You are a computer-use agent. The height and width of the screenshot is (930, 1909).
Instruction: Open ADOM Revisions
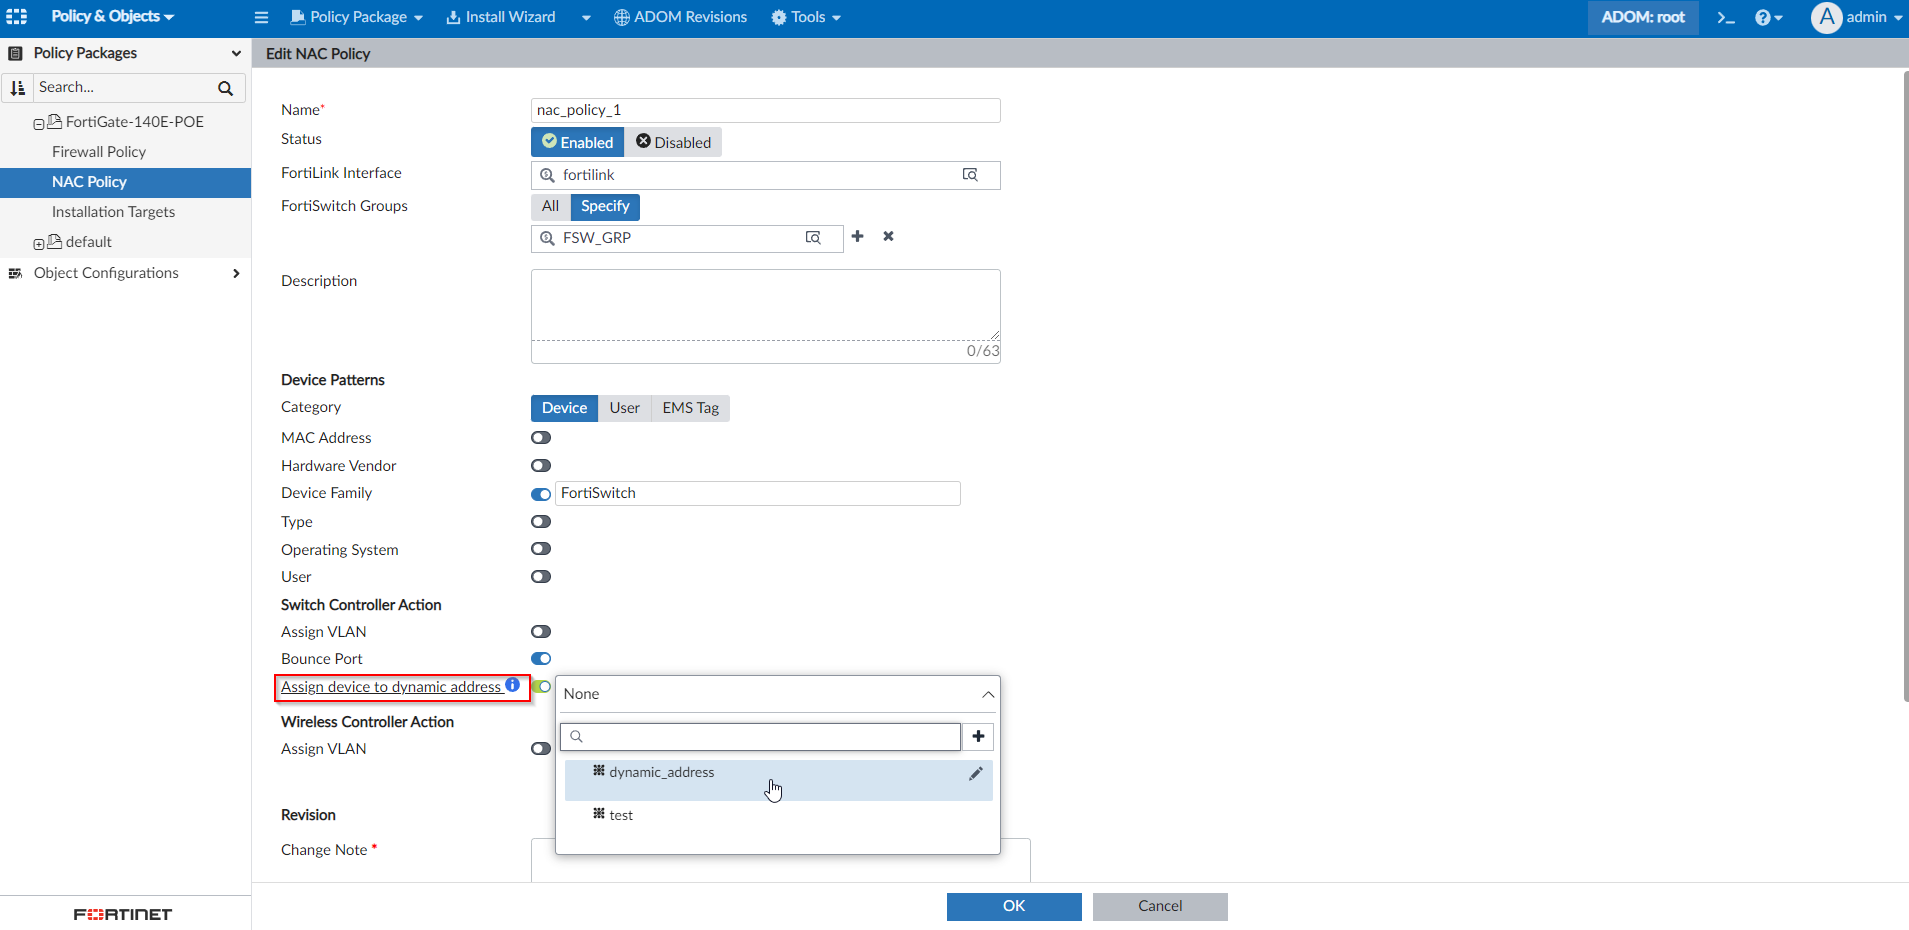680,17
